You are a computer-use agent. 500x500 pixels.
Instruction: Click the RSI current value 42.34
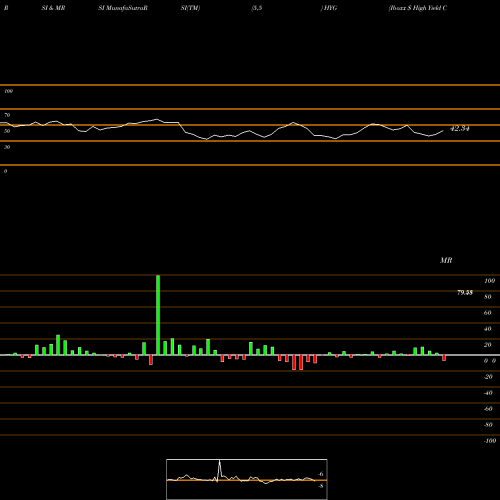click(x=460, y=128)
